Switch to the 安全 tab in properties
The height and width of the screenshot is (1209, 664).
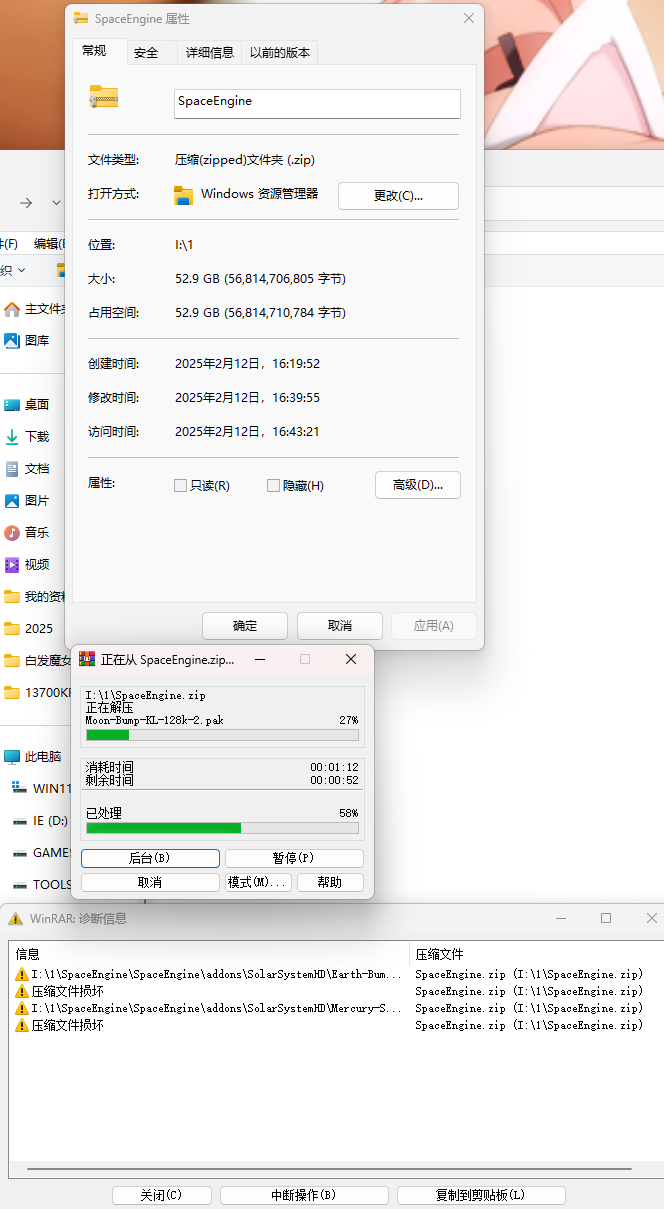coord(147,53)
